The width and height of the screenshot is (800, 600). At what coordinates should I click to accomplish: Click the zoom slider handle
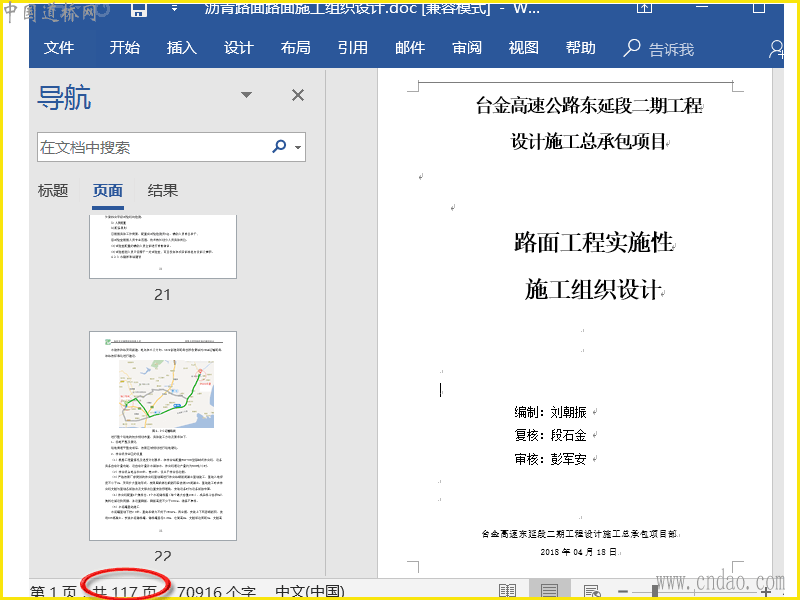click(655, 592)
